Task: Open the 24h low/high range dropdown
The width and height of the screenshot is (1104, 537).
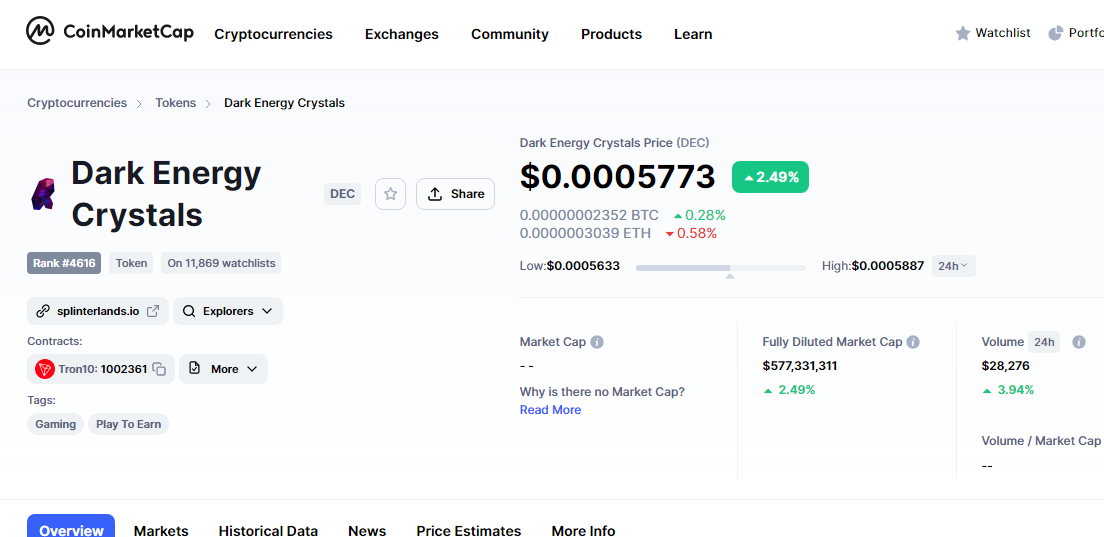Action: [953, 266]
